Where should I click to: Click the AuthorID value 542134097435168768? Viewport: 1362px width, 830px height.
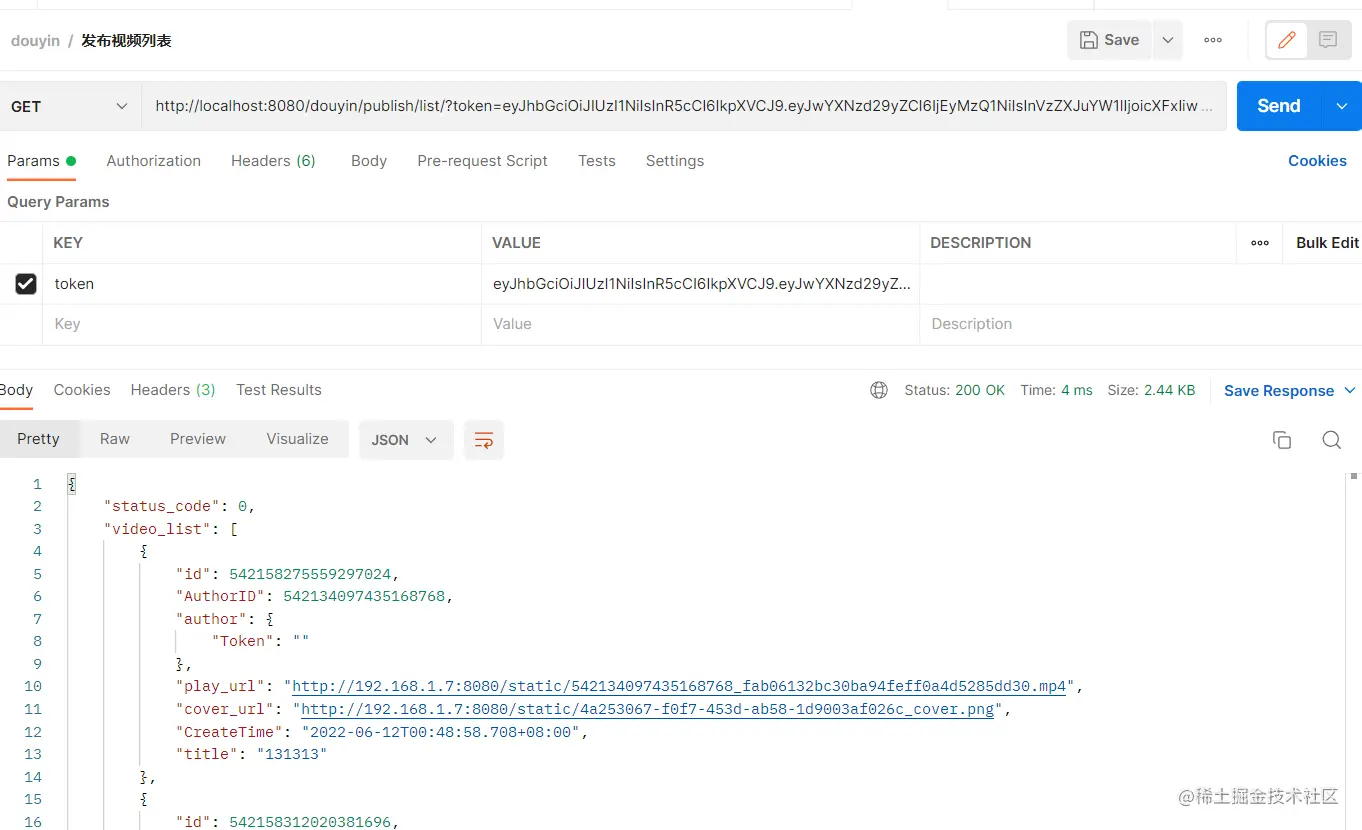point(366,596)
